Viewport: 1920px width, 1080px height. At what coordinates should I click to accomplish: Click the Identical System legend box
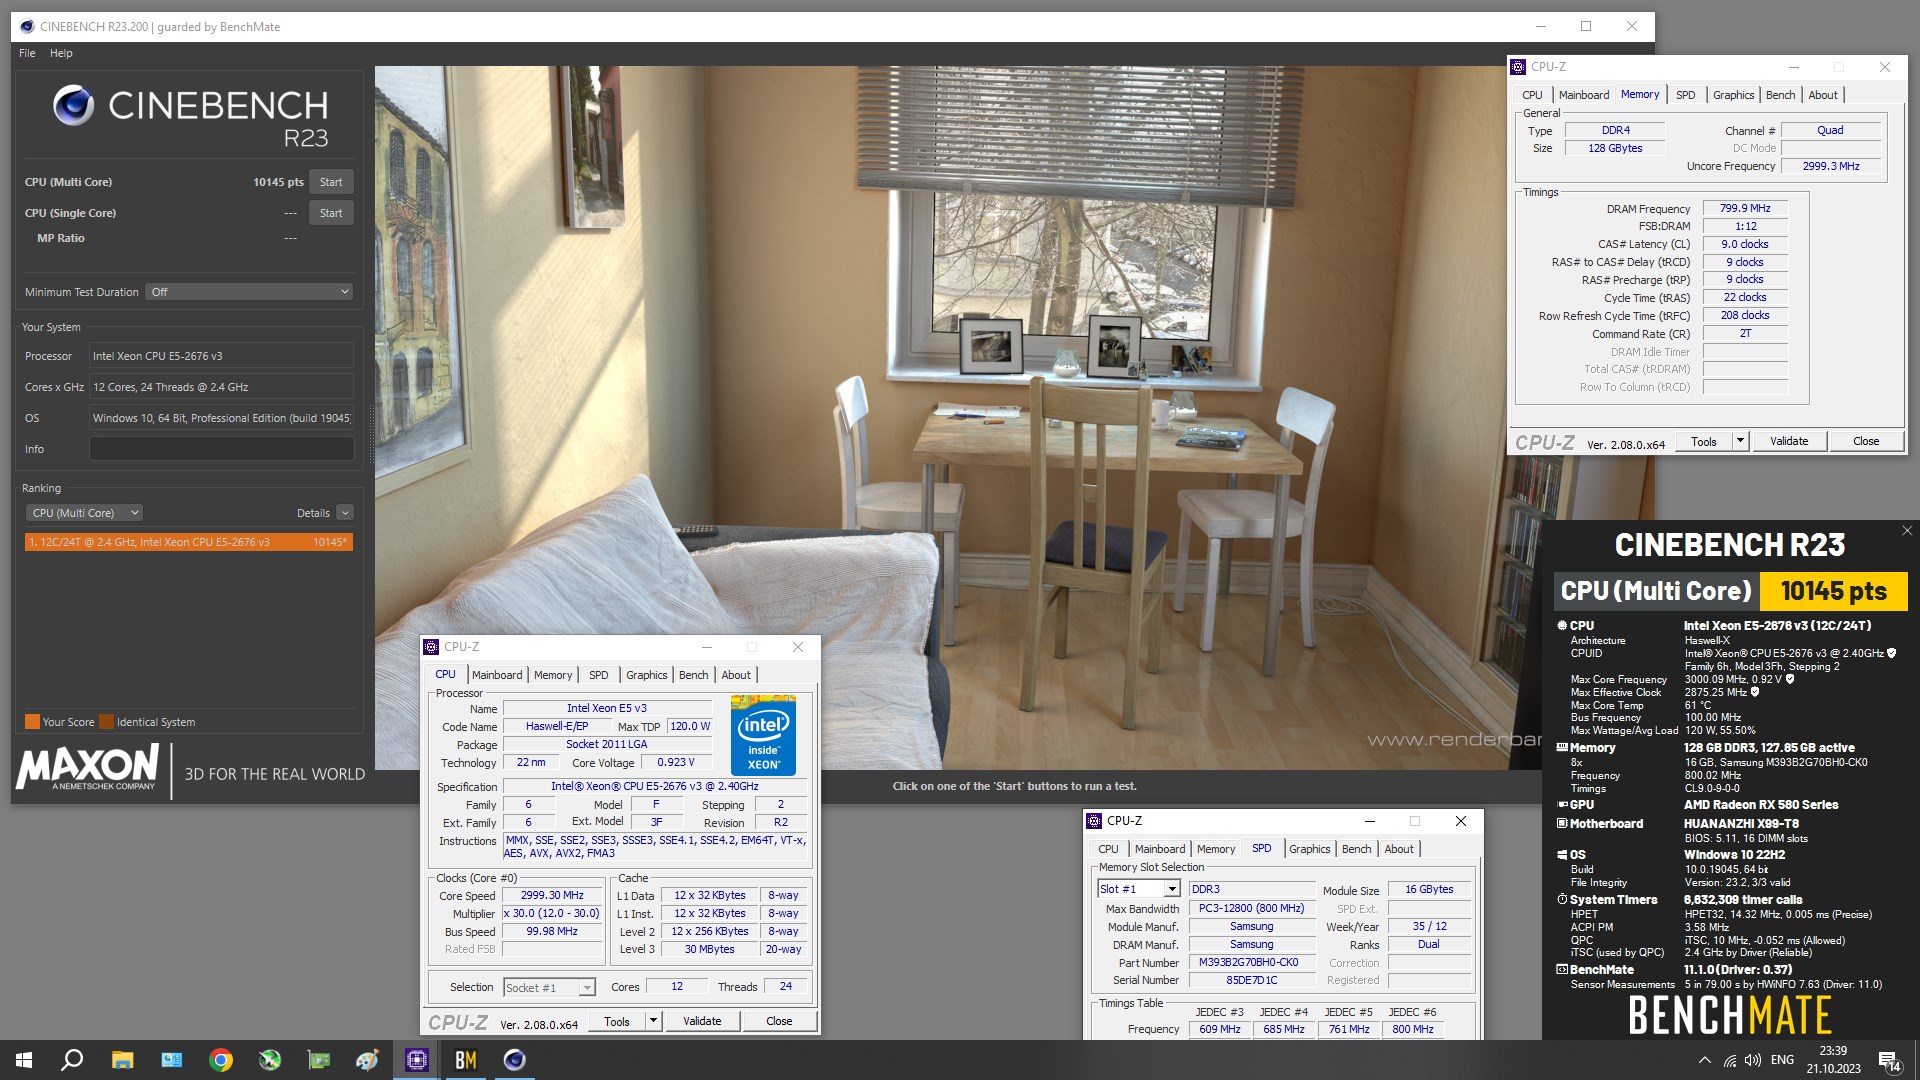pos(106,722)
